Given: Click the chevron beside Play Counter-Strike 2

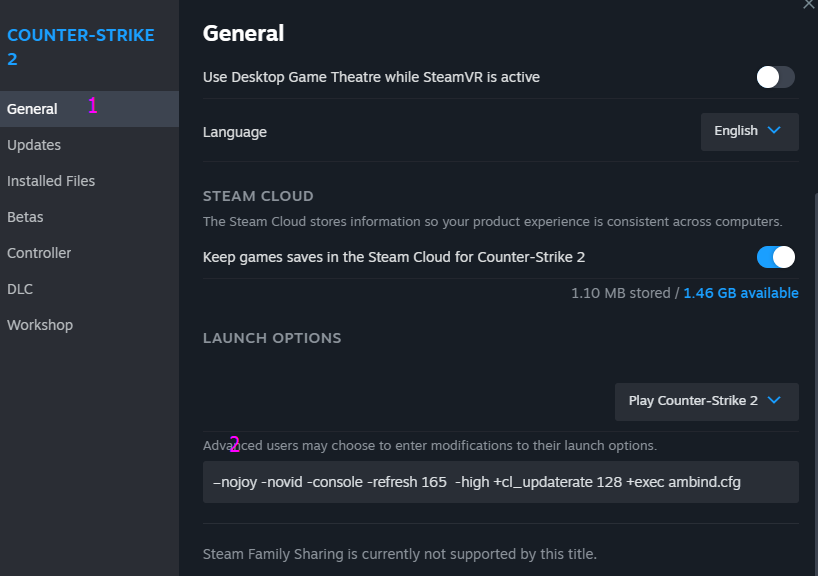Looking at the screenshot, I should 774,401.
